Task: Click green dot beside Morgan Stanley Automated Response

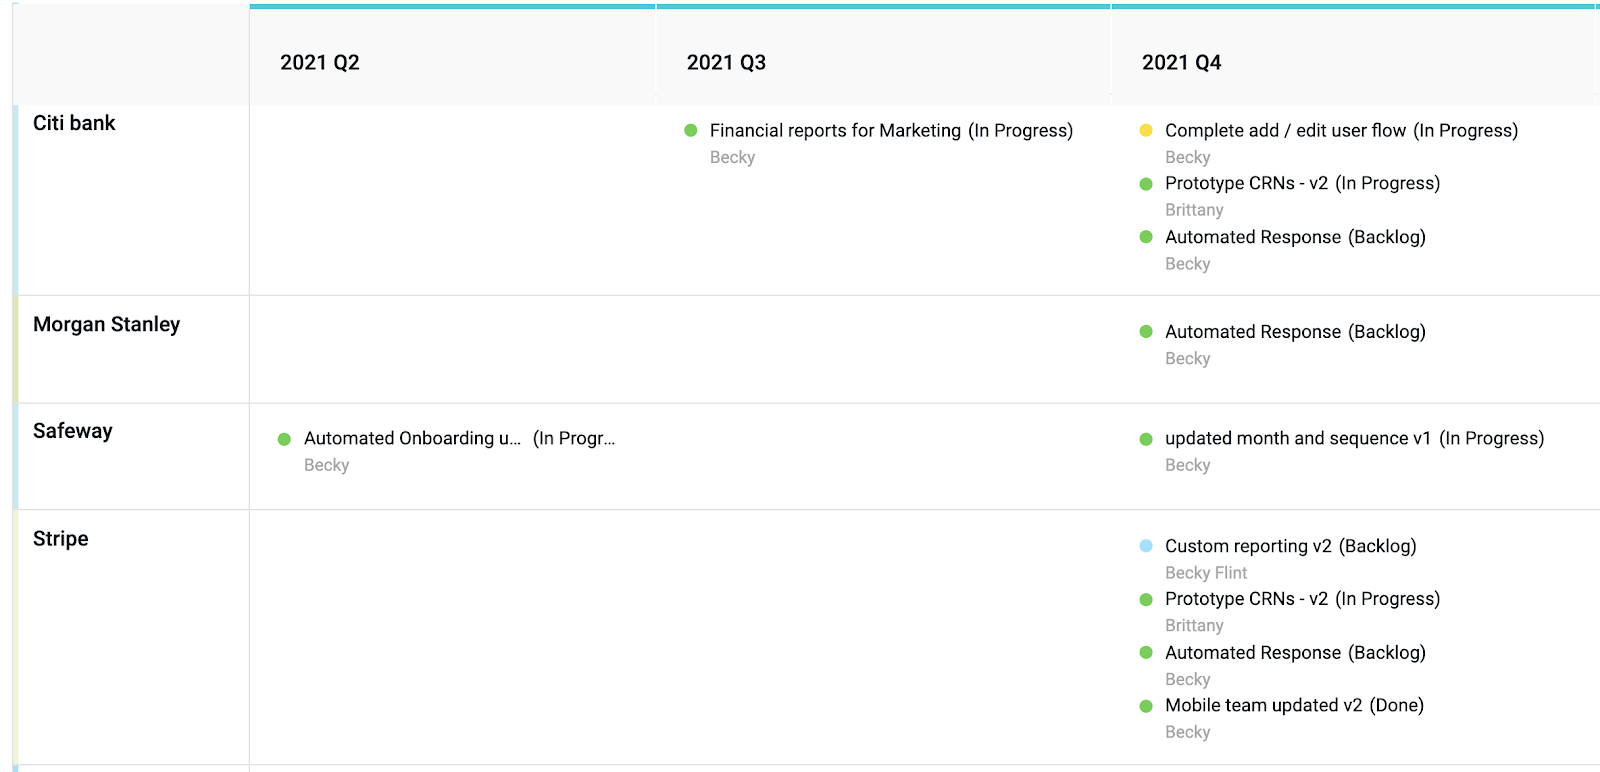Action: (x=1146, y=332)
